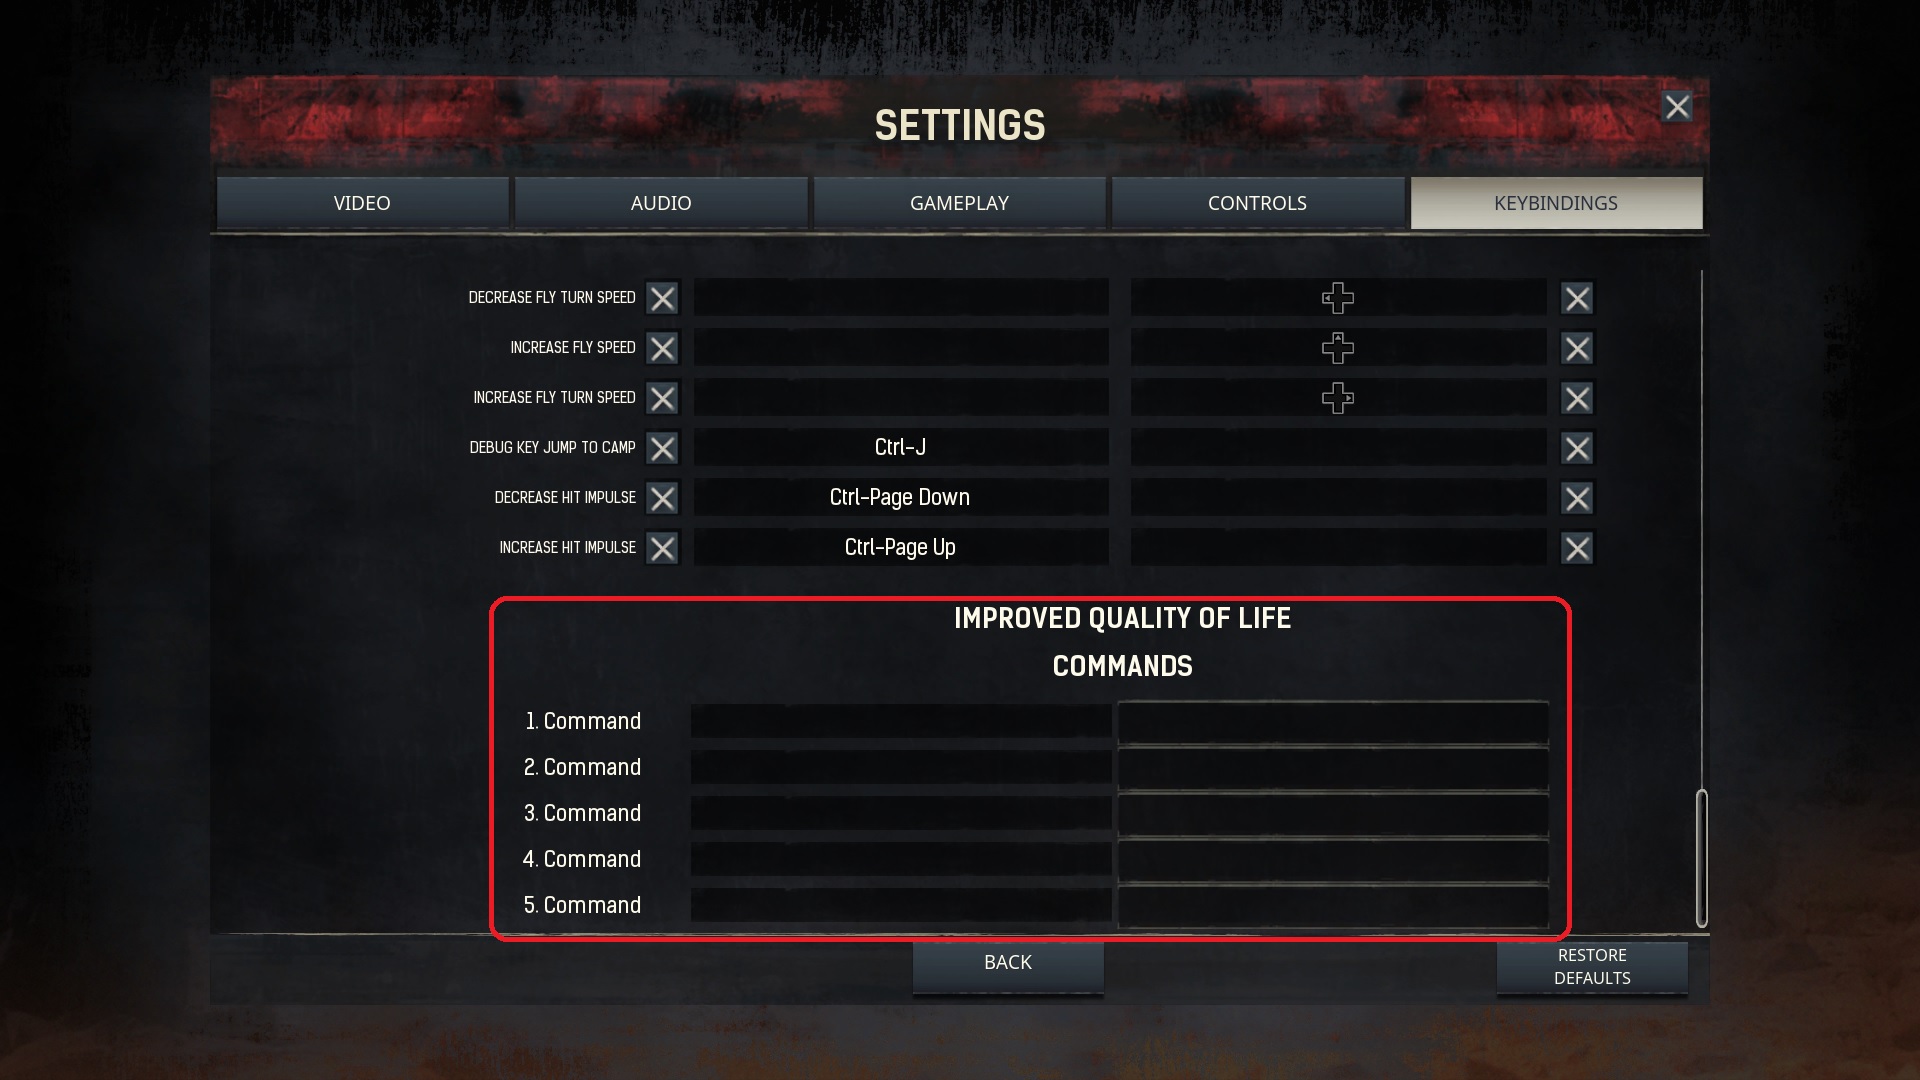Set primary key for 1. Command
This screenshot has height=1080, width=1920.
901,721
